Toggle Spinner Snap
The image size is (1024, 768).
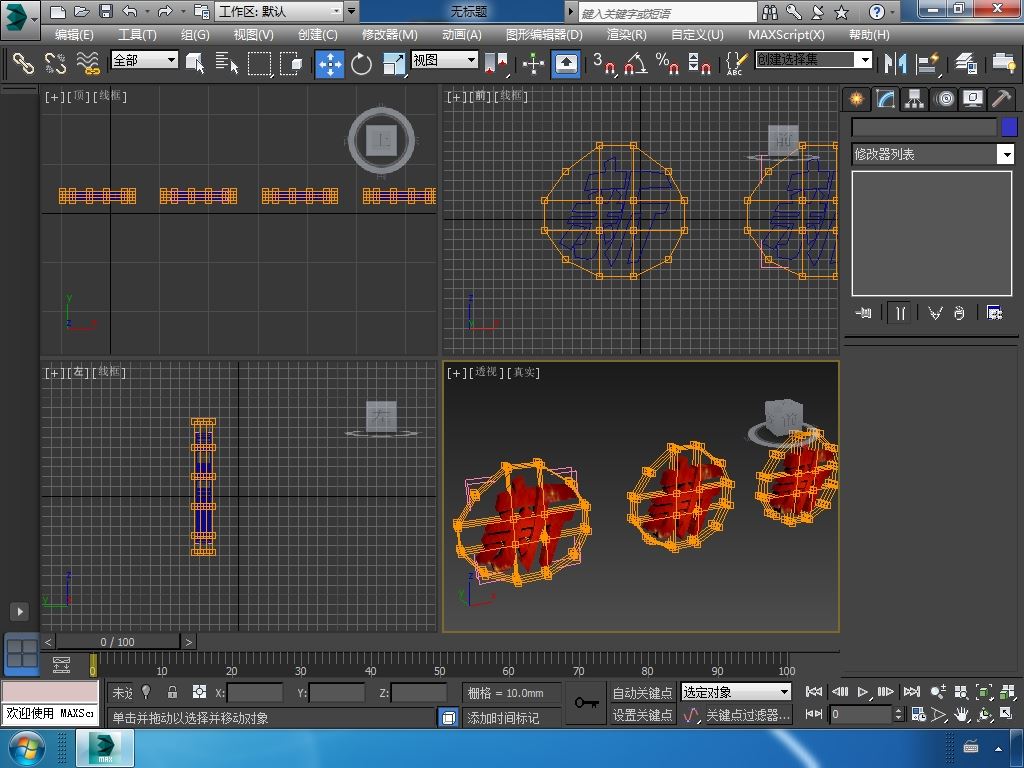[x=699, y=63]
